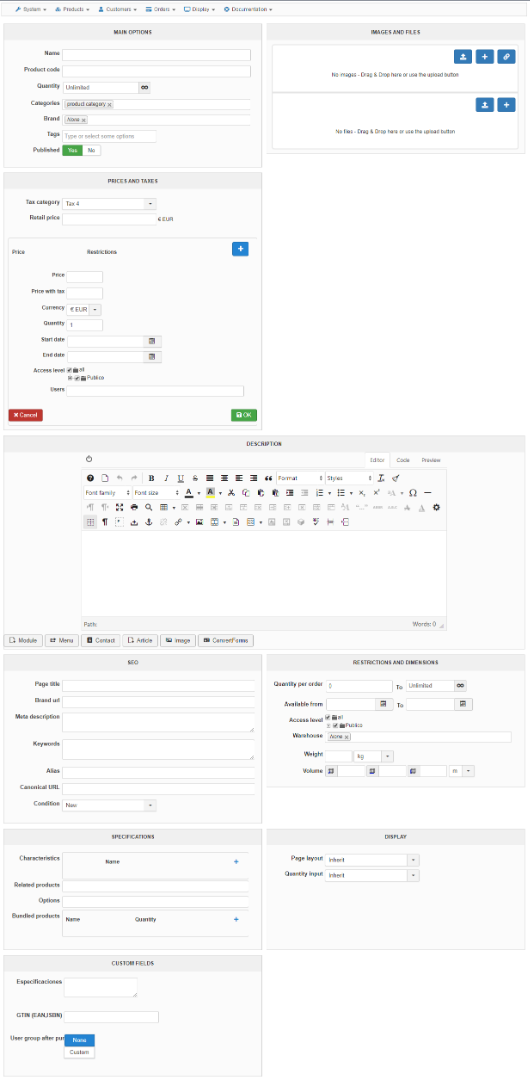This screenshot has width=530, height=1080.
Task: Click the Article button below the editor
Action: (x=140, y=641)
